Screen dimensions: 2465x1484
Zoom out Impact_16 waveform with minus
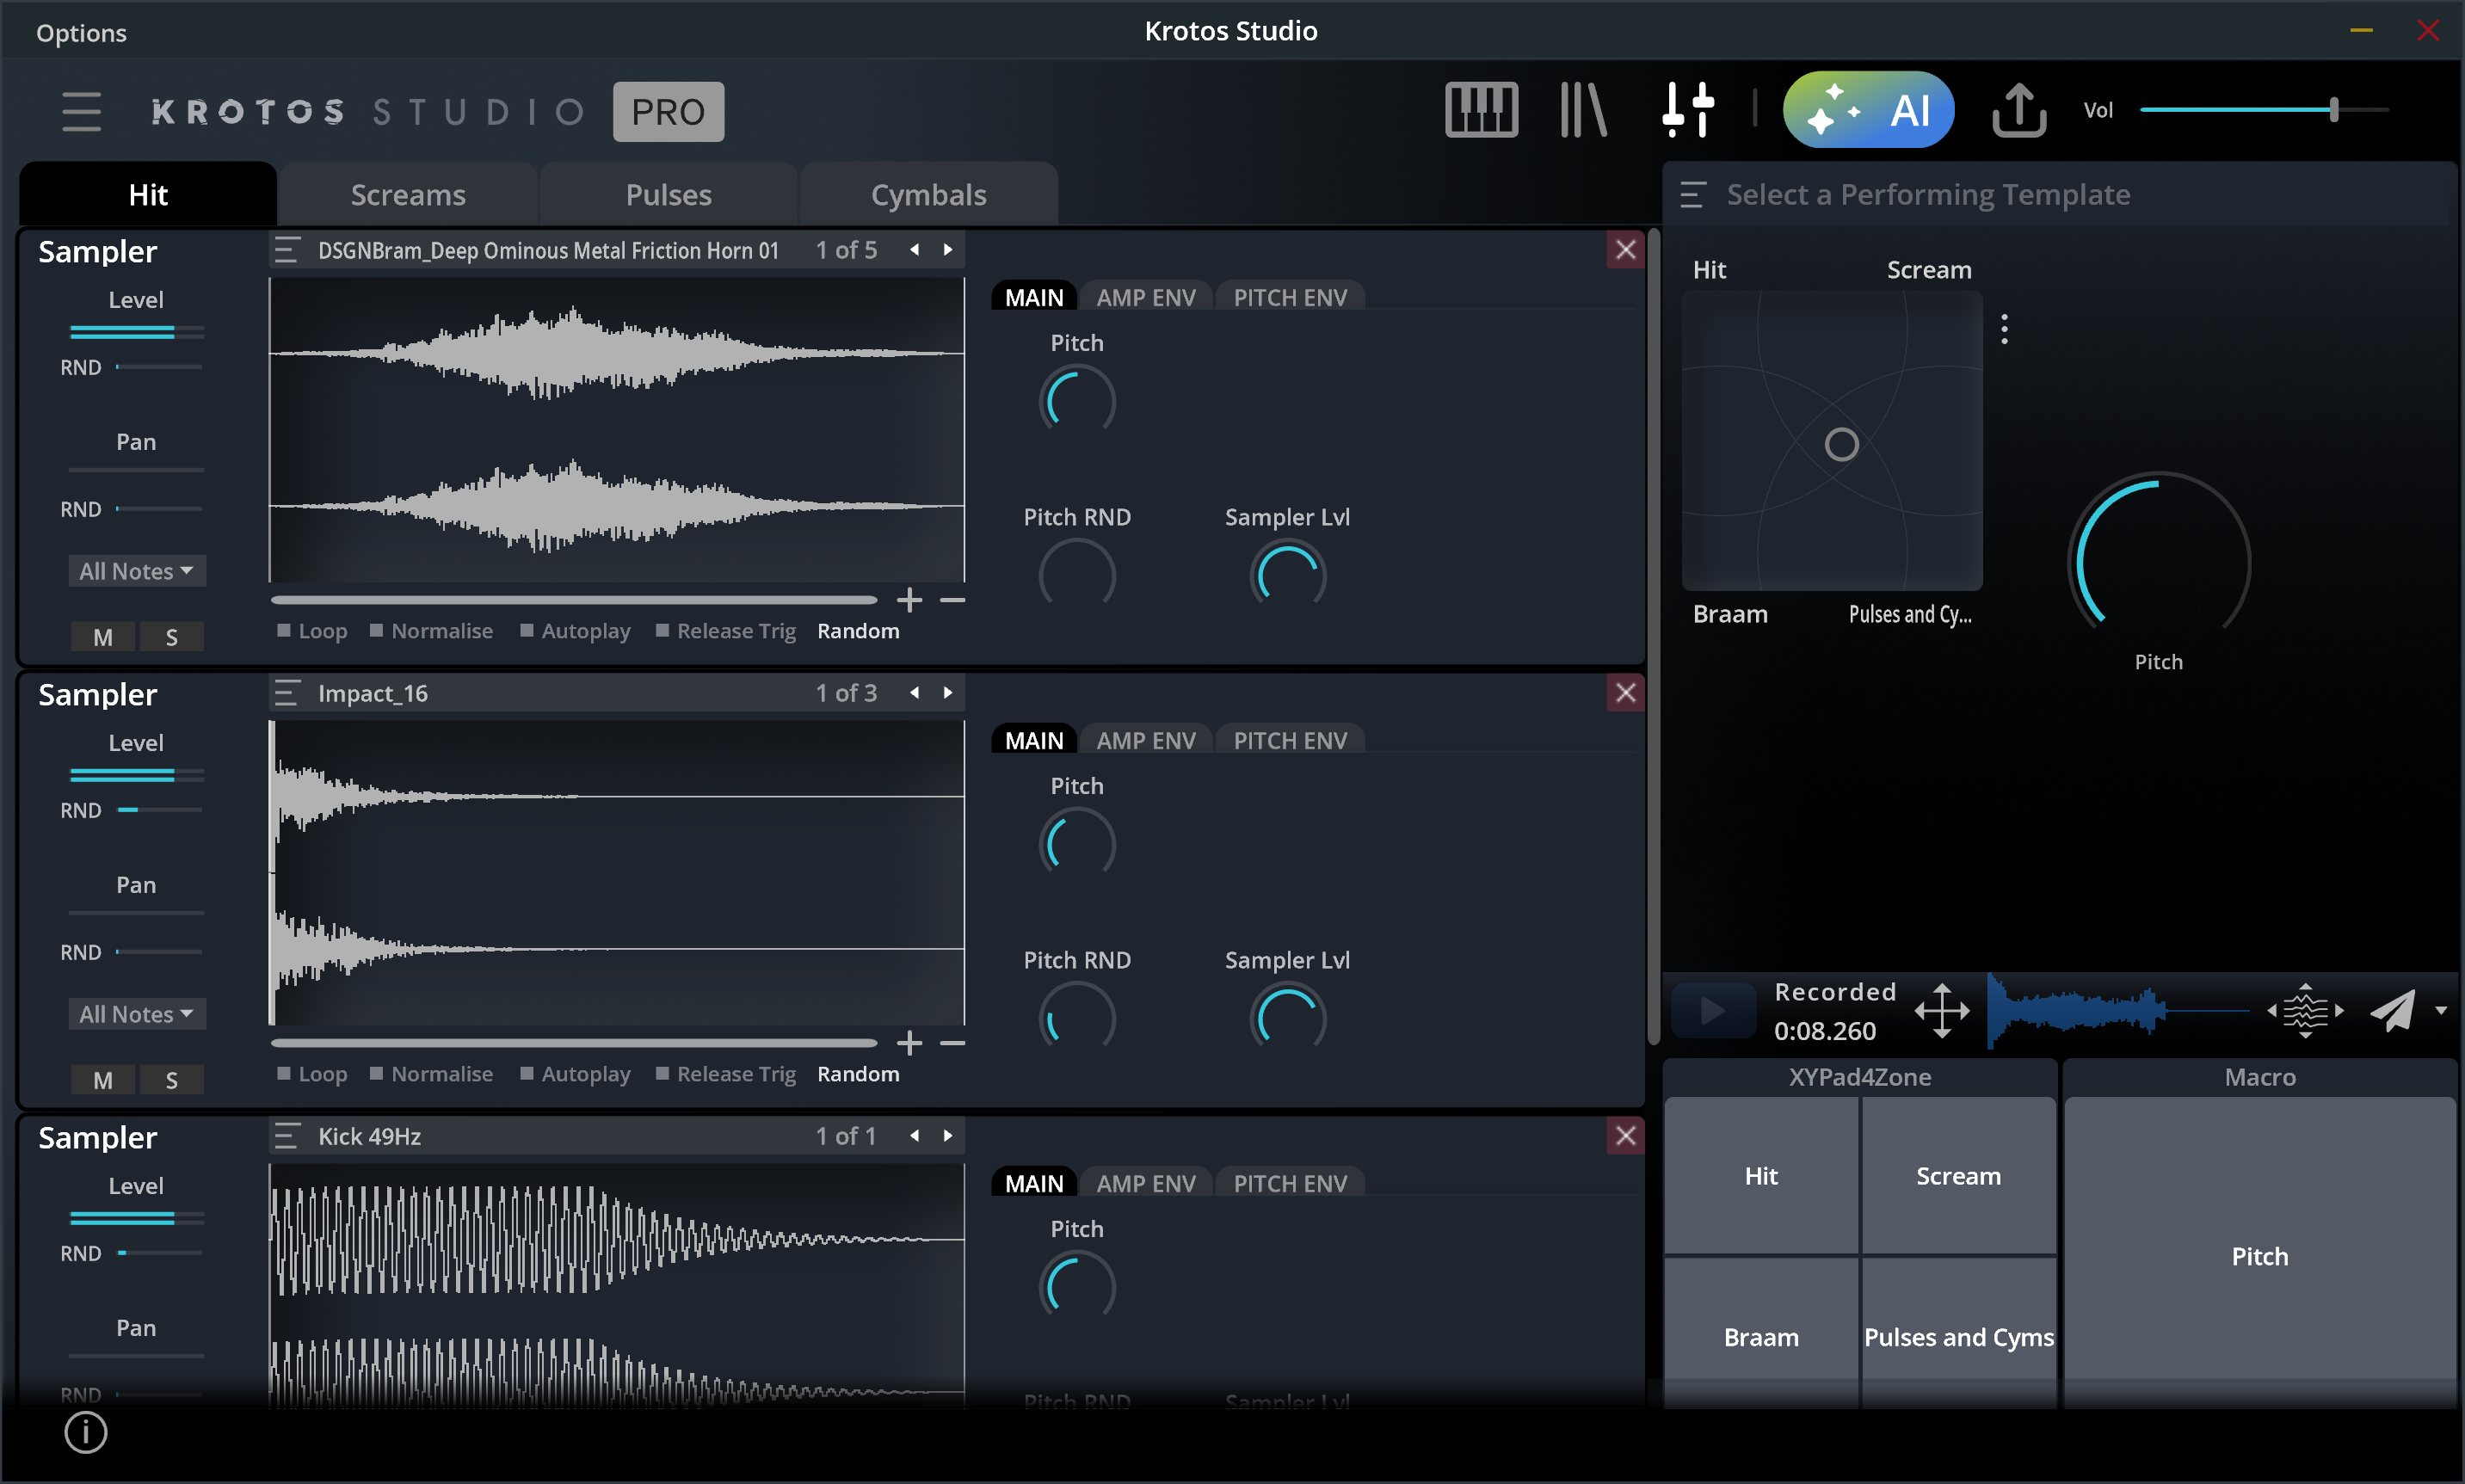pyautogui.click(x=953, y=1043)
